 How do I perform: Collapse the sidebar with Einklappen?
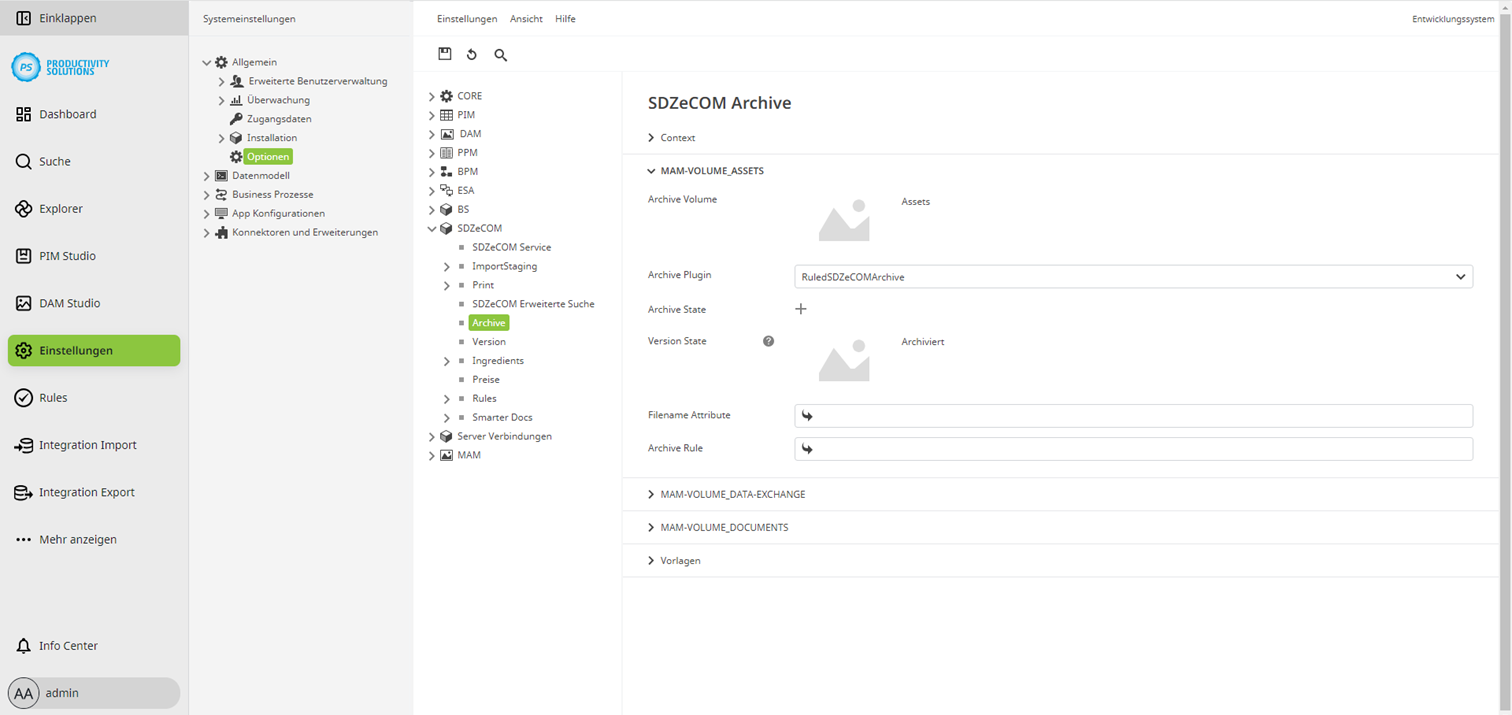point(63,17)
